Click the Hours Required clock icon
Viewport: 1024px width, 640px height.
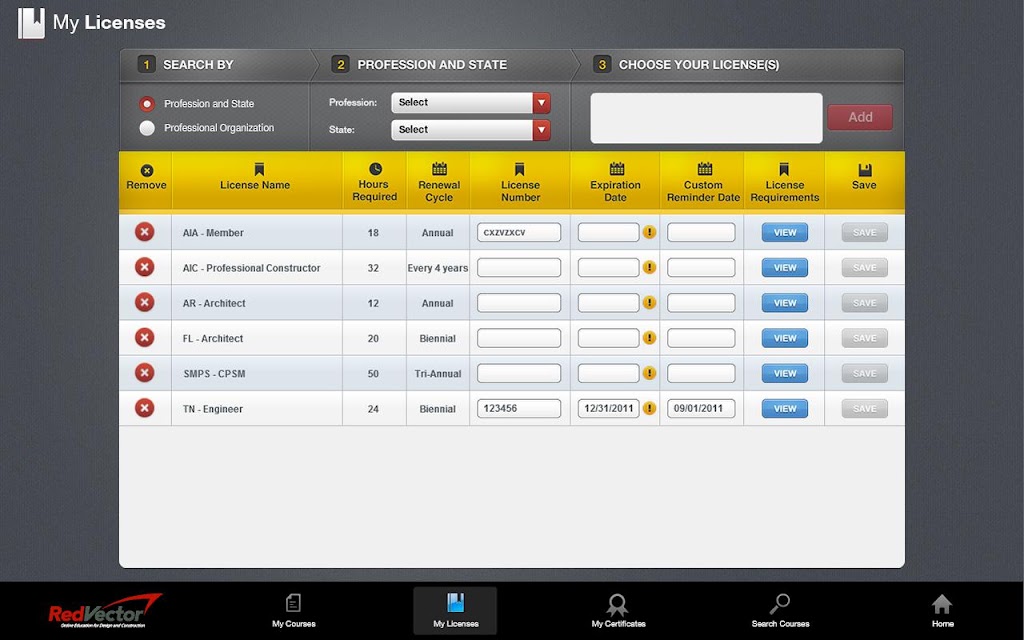(375, 169)
